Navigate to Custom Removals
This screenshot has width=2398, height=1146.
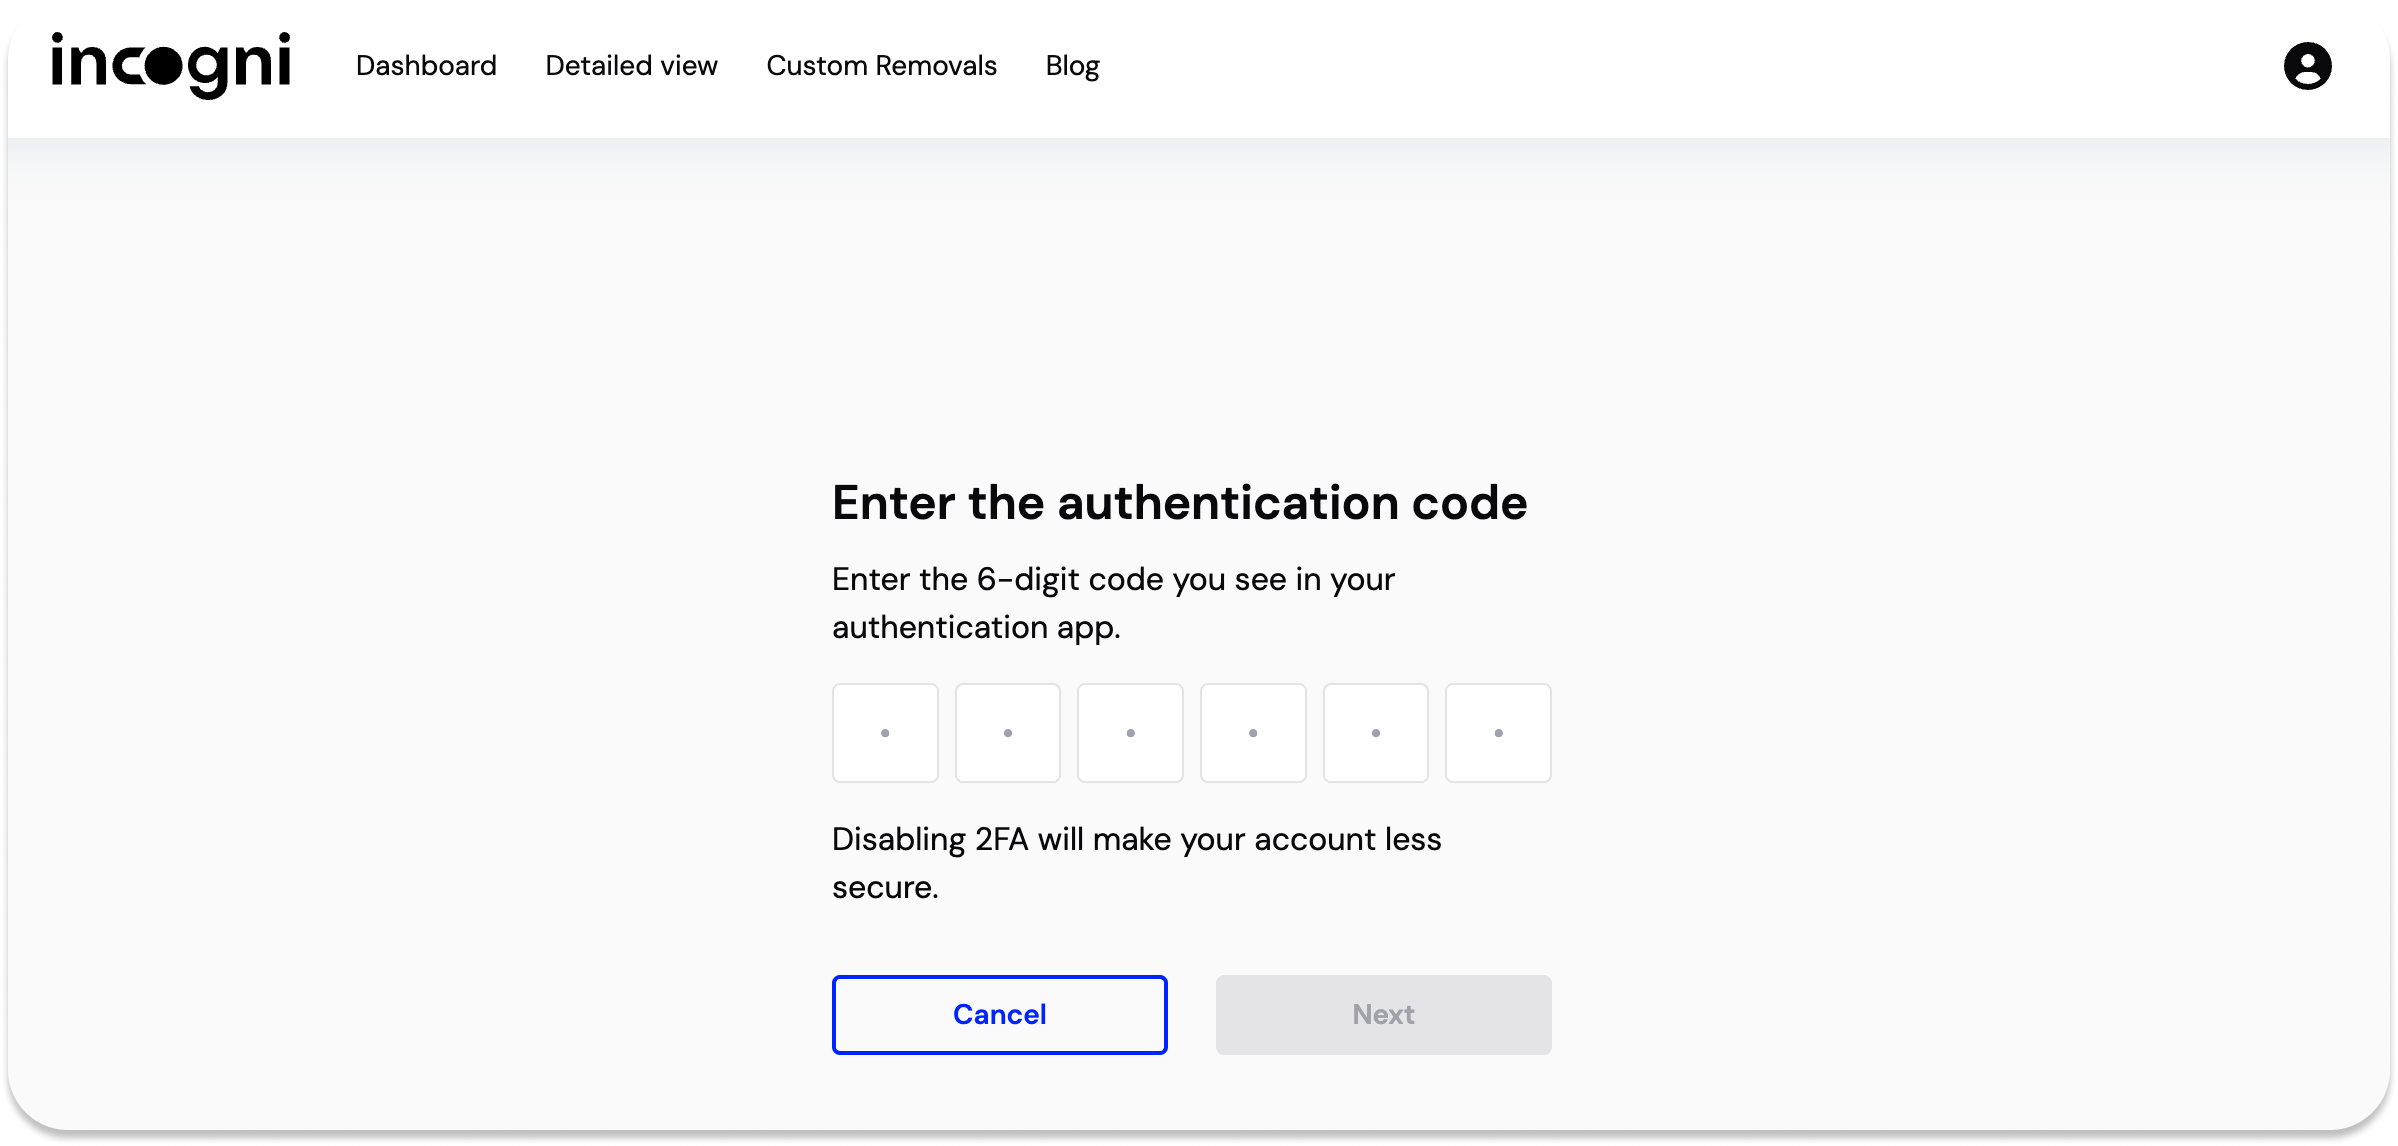coord(881,66)
